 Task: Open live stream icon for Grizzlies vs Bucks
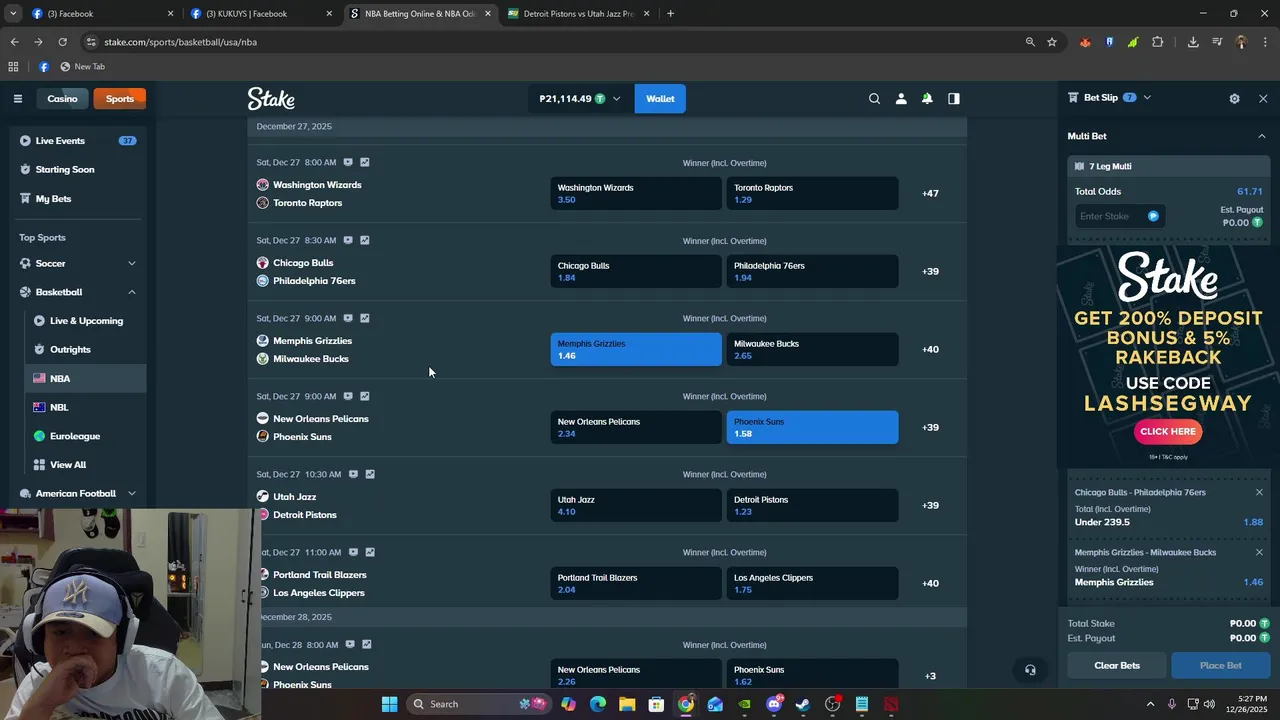click(348, 318)
